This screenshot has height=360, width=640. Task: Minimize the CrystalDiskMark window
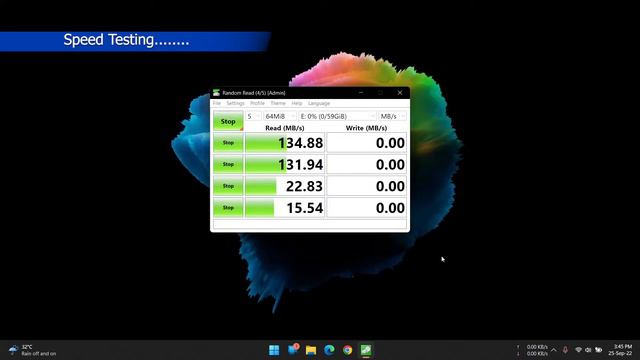pyautogui.click(x=361, y=93)
